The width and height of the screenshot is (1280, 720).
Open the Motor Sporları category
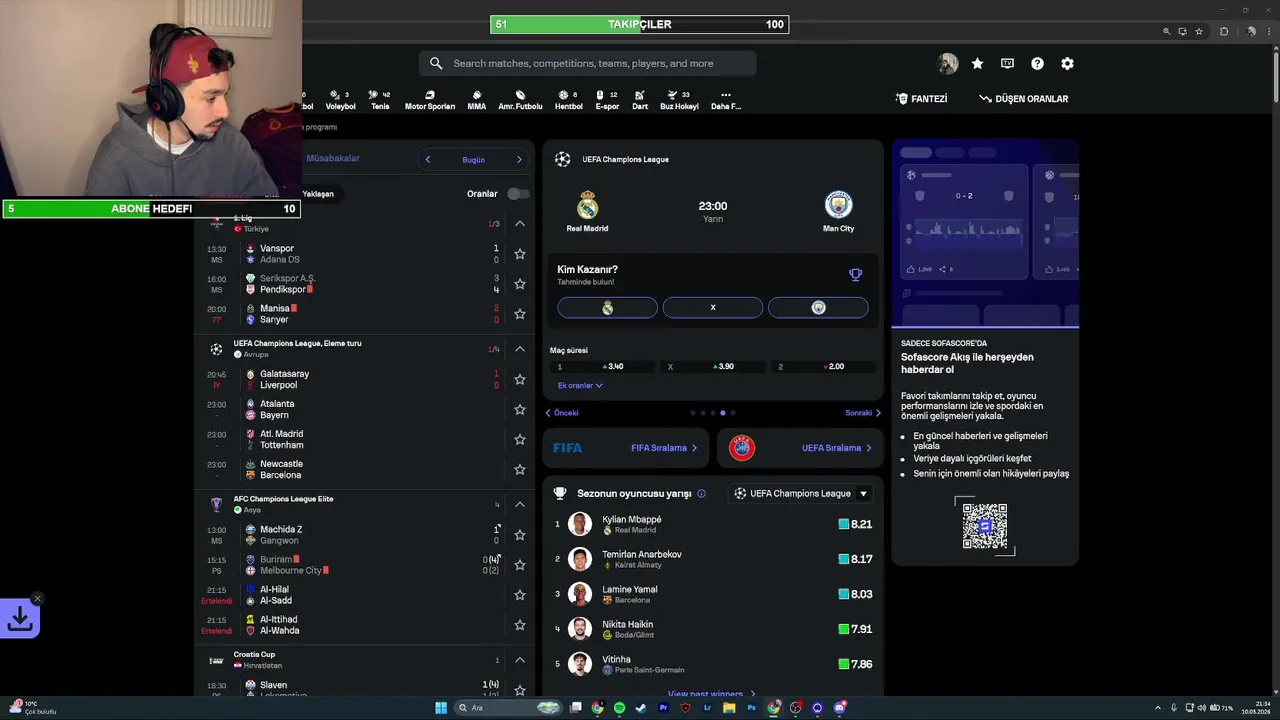[430, 100]
